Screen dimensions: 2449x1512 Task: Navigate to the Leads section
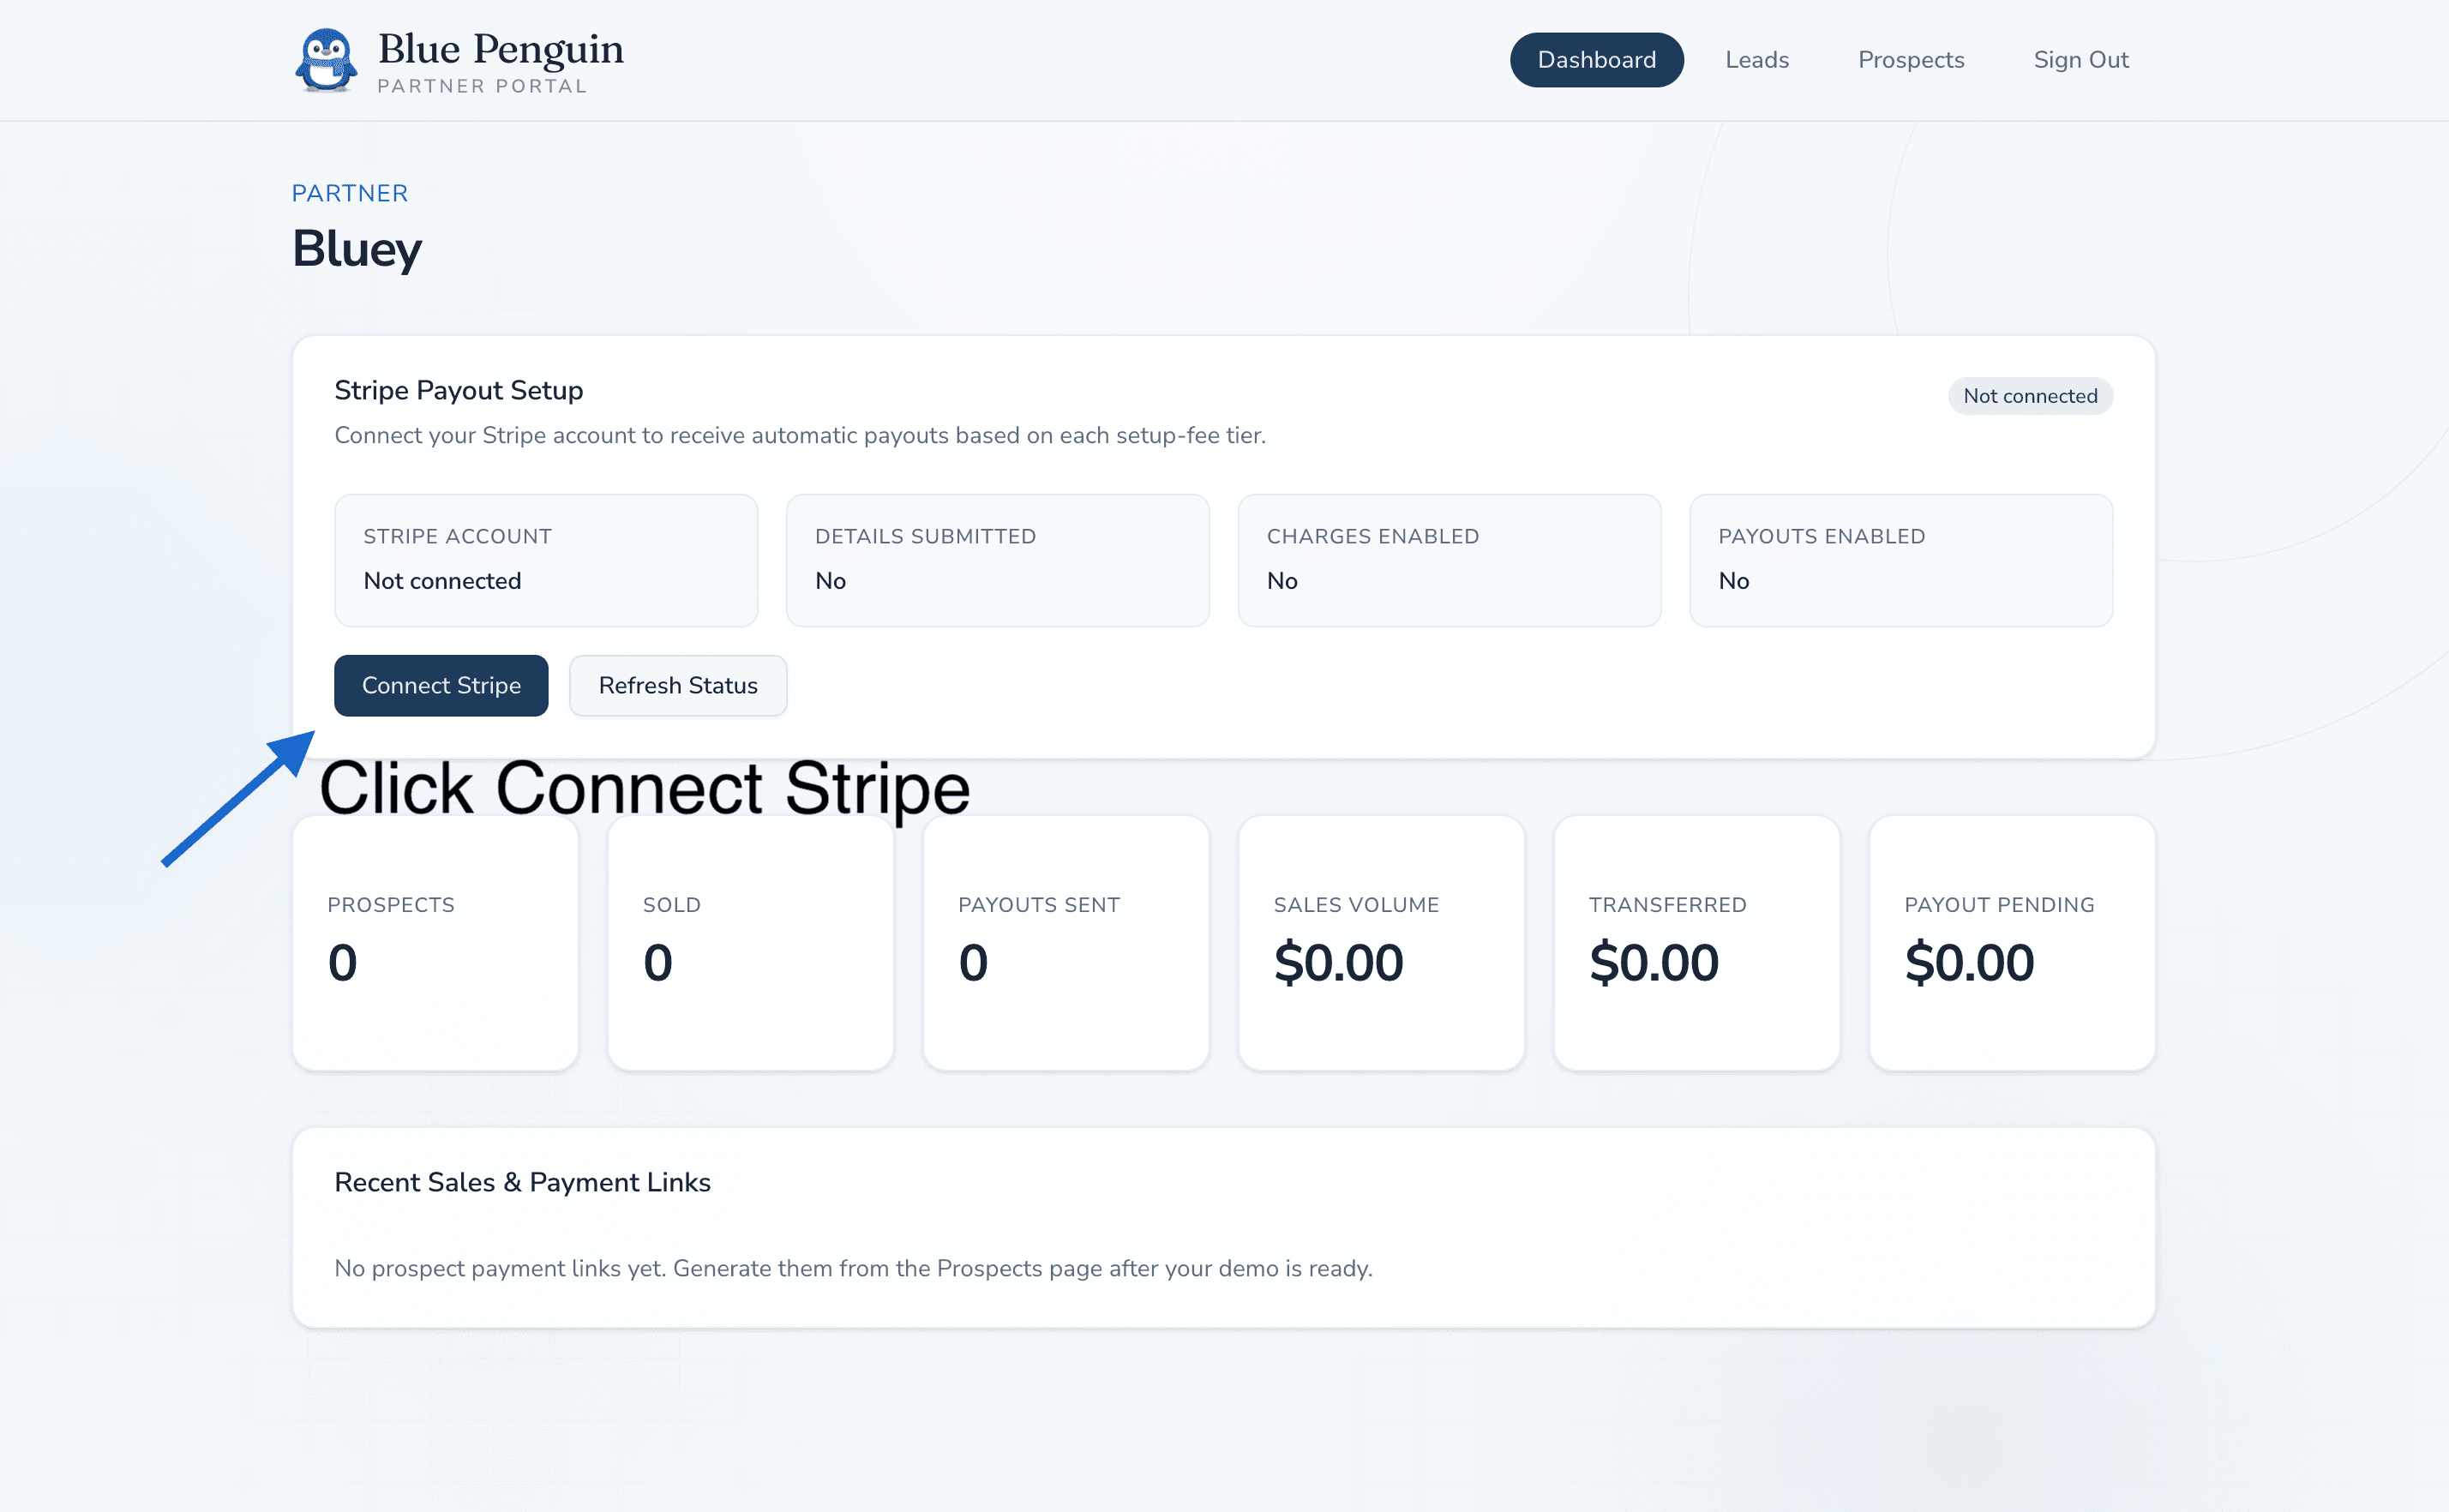click(x=1756, y=59)
